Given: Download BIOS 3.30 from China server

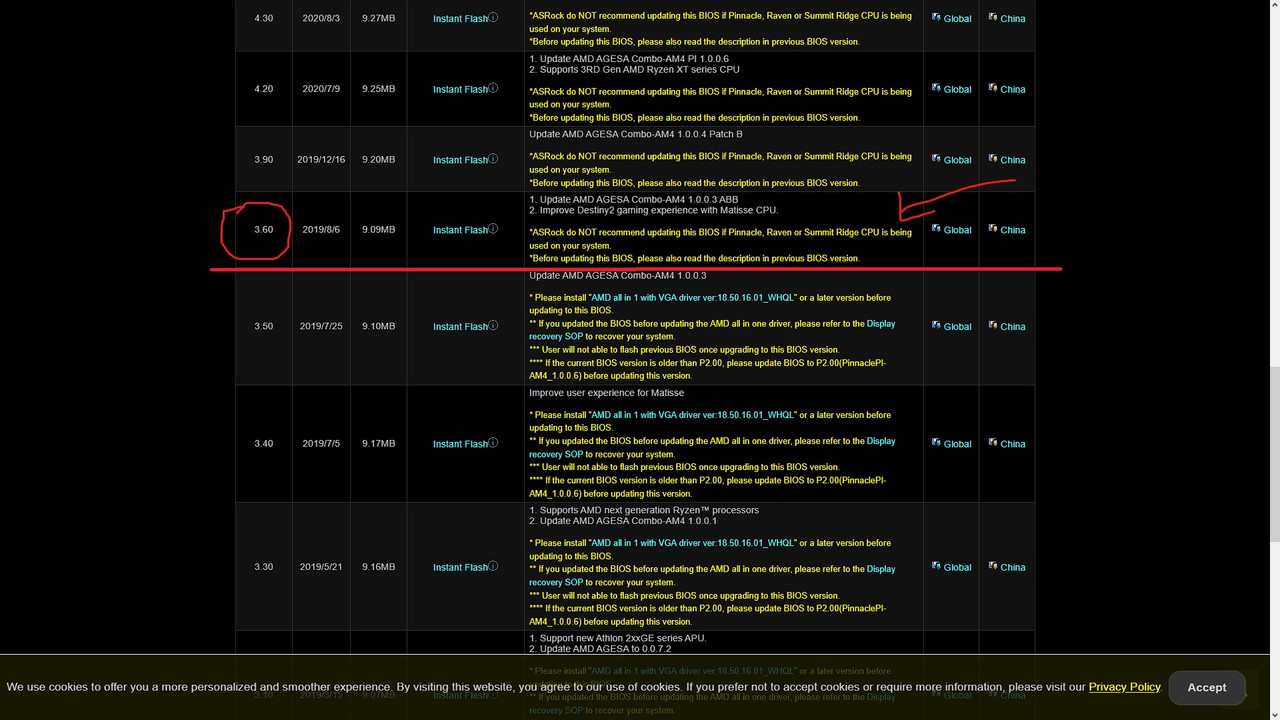Looking at the screenshot, I should click(1007, 567).
